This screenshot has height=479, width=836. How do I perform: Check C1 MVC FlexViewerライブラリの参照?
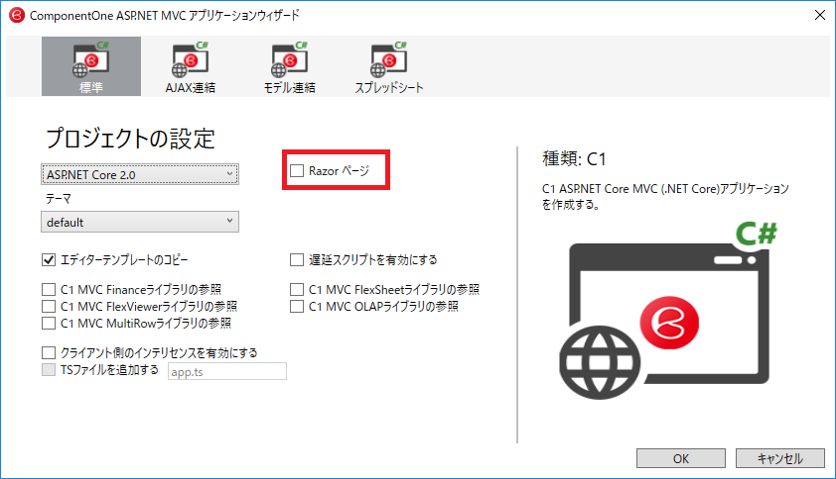pyautogui.click(x=49, y=307)
